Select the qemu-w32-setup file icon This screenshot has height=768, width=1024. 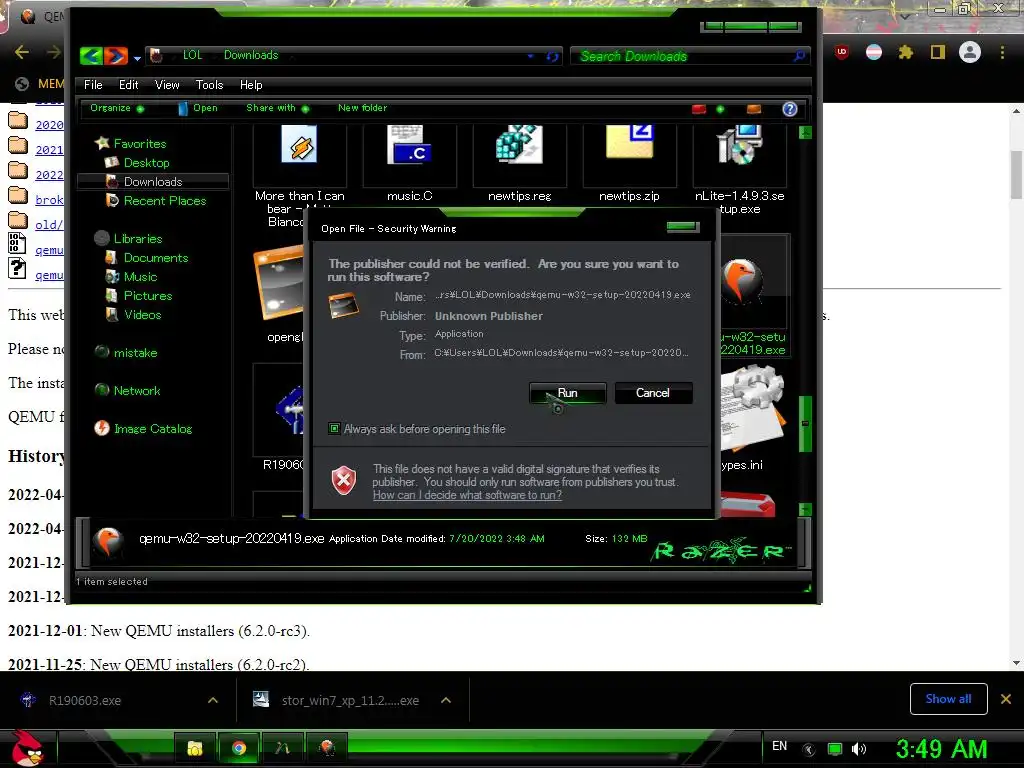click(x=741, y=282)
